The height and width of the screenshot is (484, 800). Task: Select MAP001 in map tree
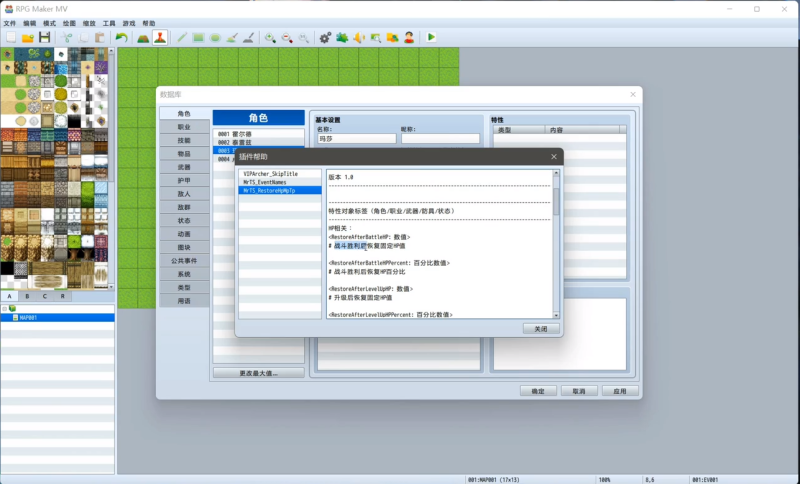(x=58, y=318)
